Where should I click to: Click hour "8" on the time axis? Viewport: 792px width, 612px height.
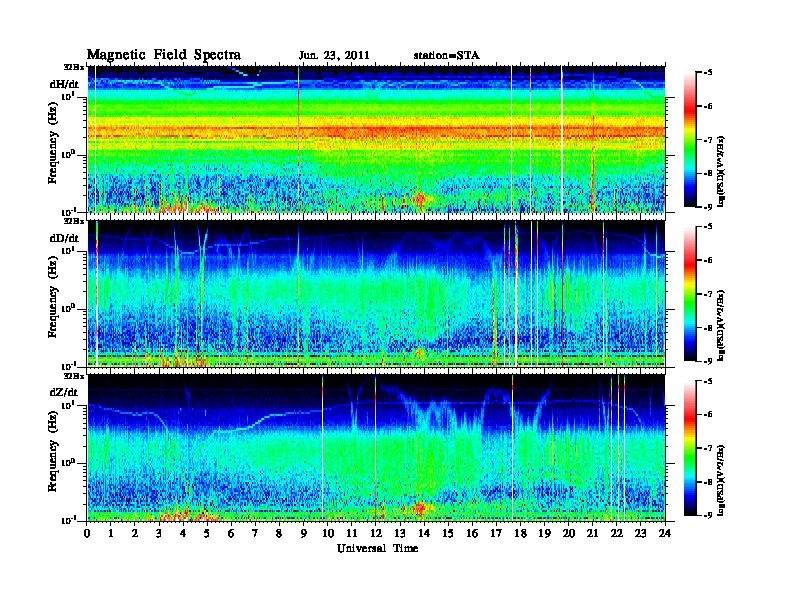(x=279, y=533)
